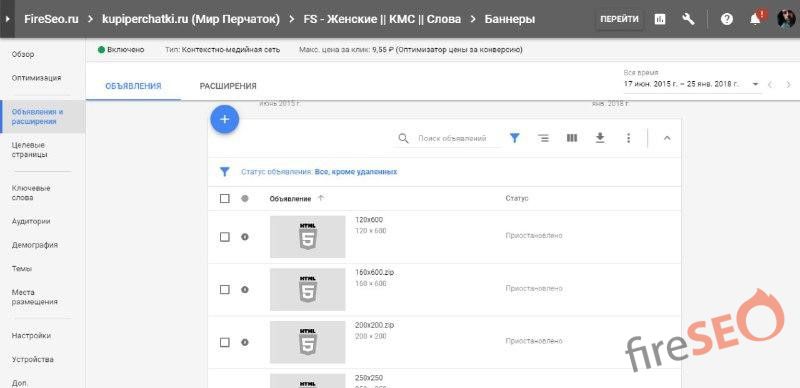Click Приостановлено status of the 200x200.zip ad
This screenshot has height=388, width=800.
tap(534, 341)
